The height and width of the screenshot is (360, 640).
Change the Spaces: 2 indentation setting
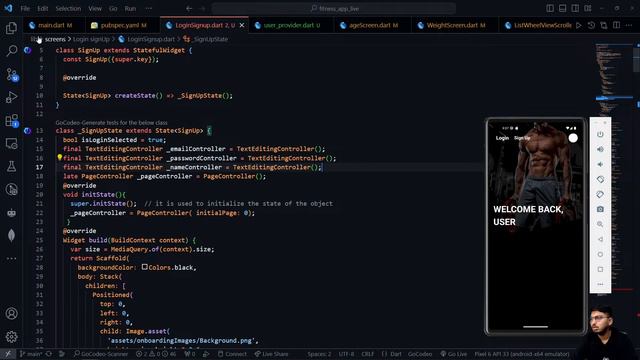point(319,354)
